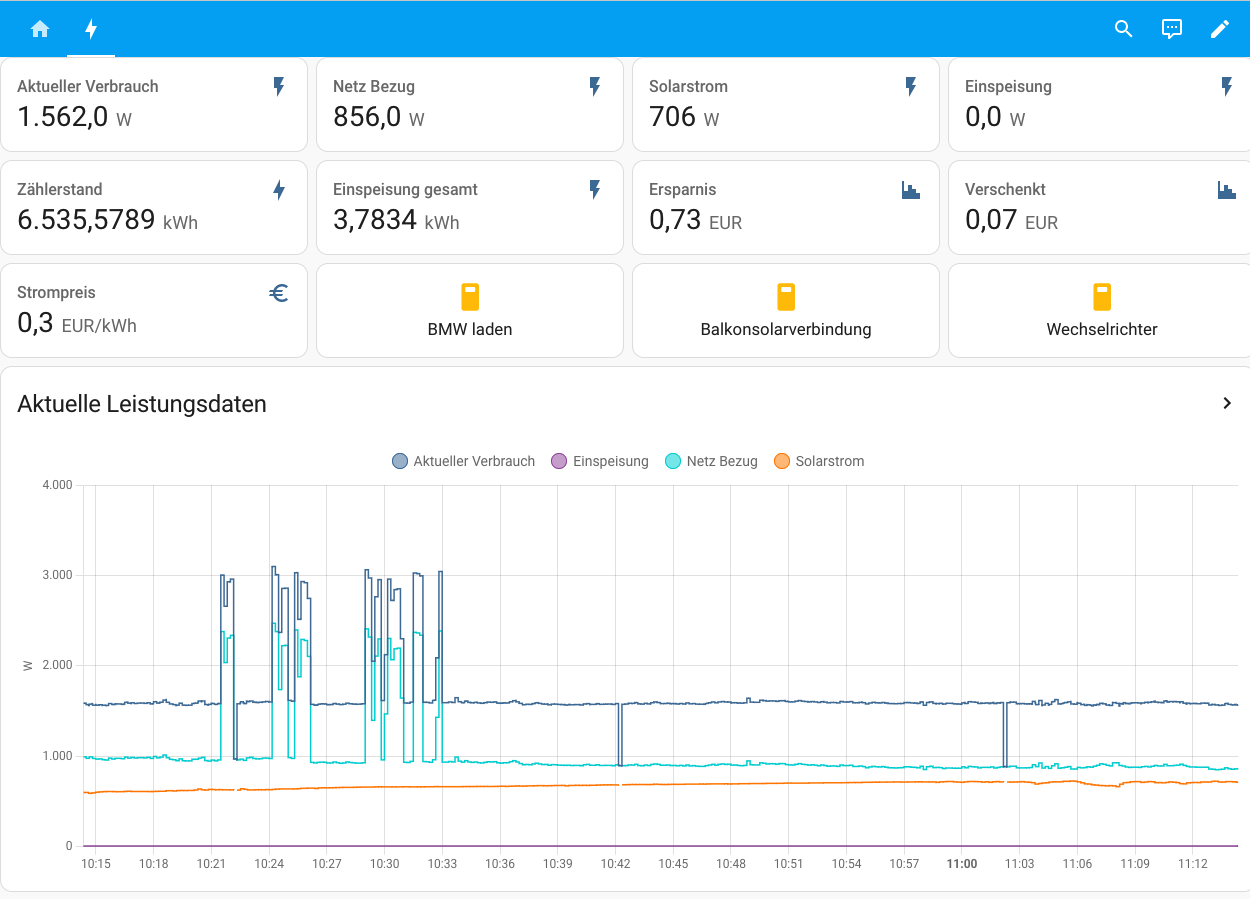
Task: Open the Aktueller Verbrauch card details
Action: (154, 104)
